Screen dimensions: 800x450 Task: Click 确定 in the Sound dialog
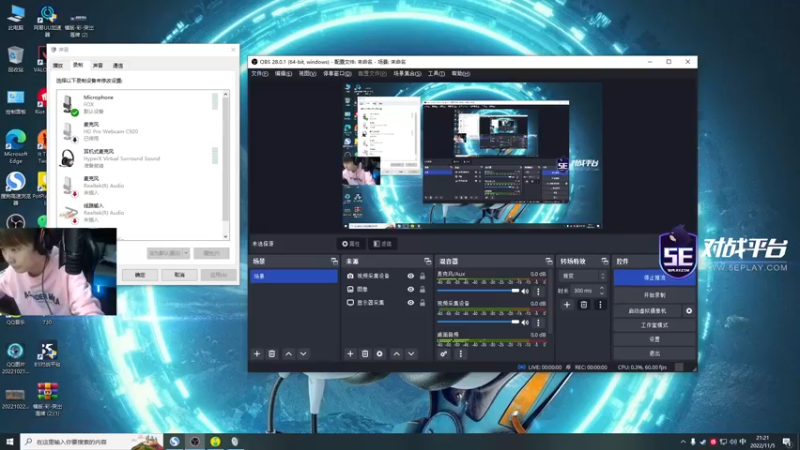point(140,275)
